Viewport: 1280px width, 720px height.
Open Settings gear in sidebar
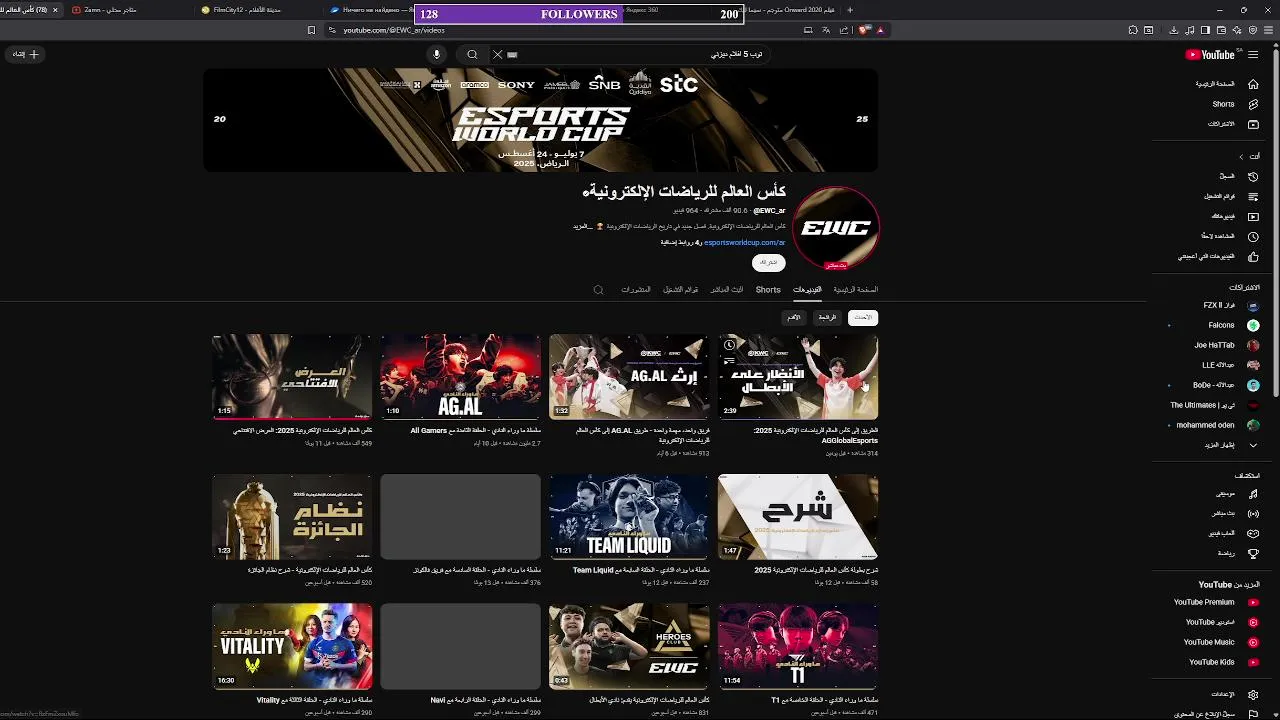1253,694
